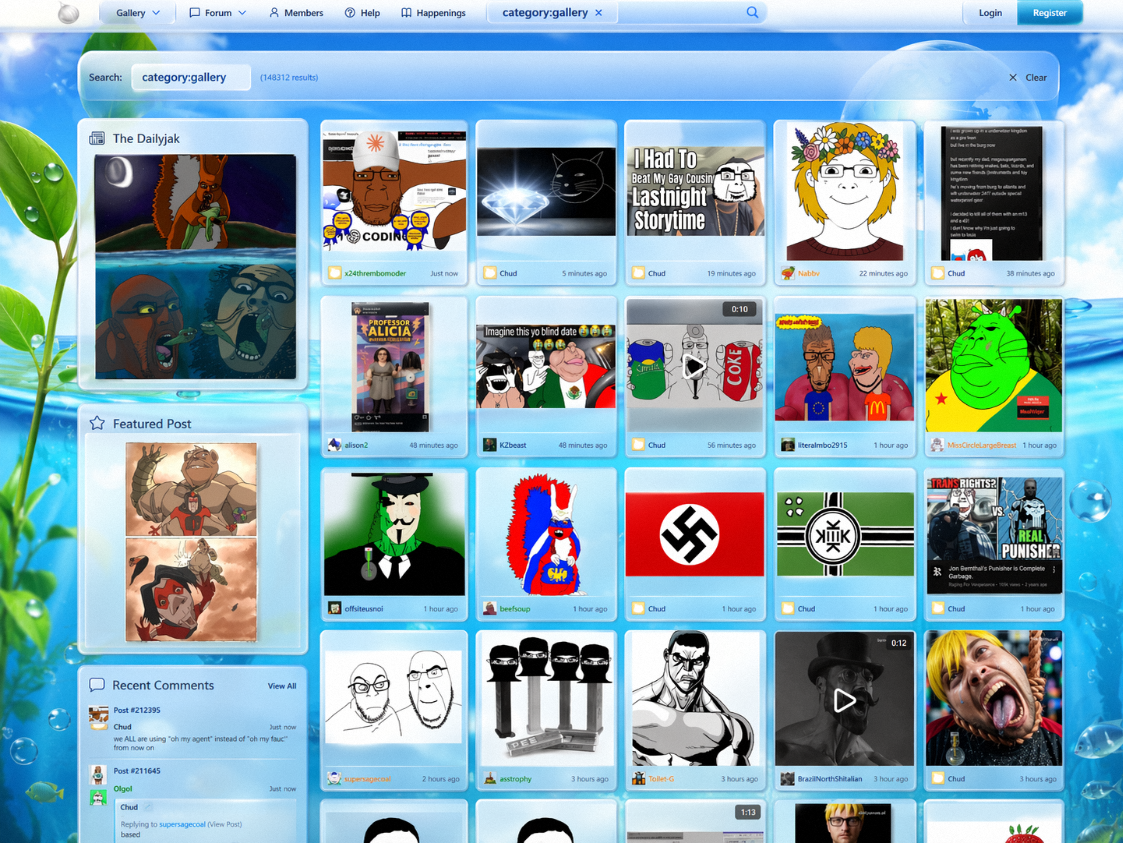Play the 0:12 top hat video

844,701
